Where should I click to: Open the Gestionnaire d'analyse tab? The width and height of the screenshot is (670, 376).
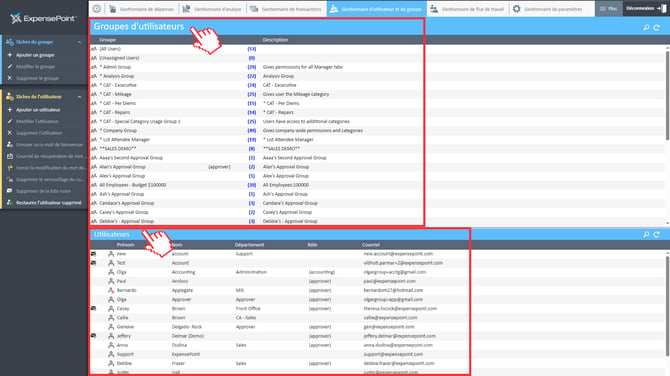[212, 9]
